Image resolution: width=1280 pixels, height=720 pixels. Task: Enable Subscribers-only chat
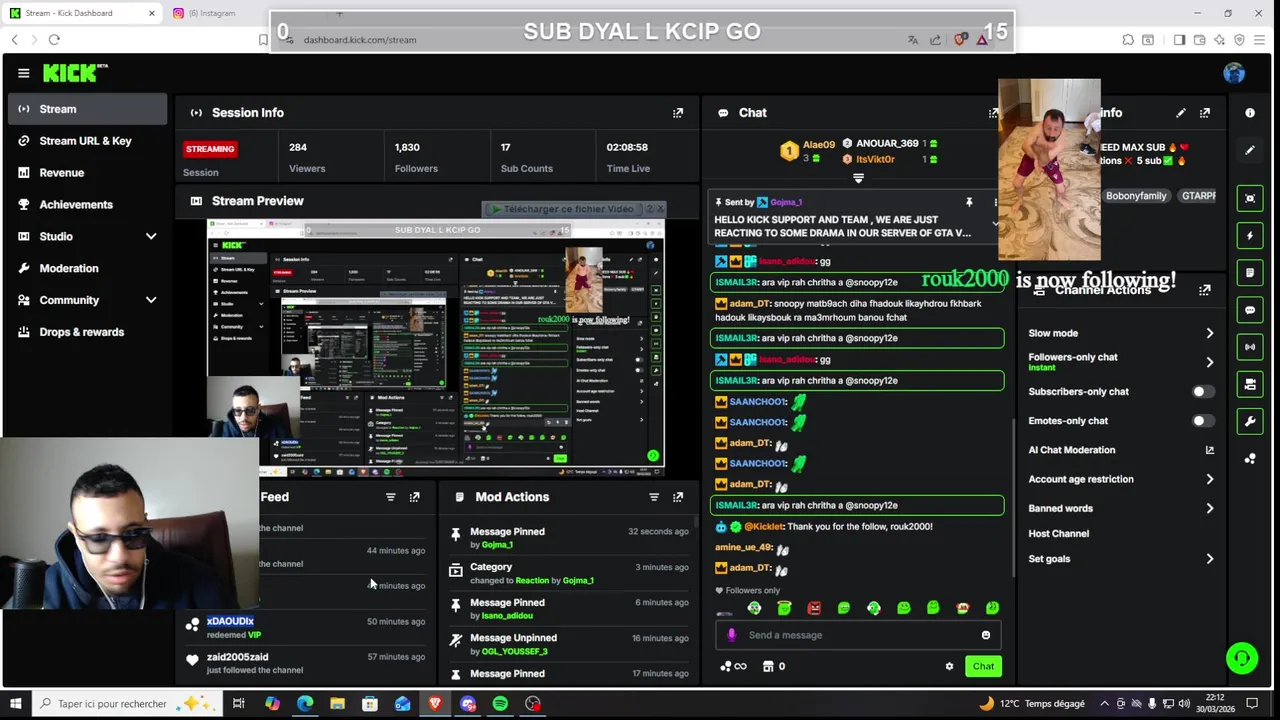pos(1203,392)
